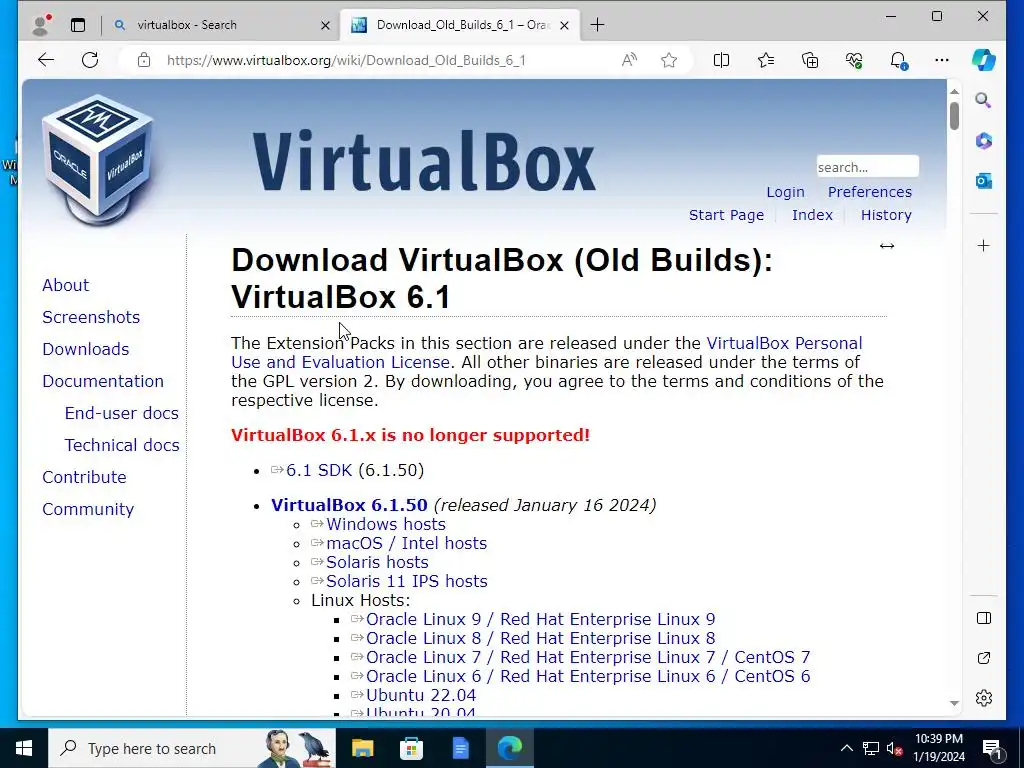
Task: Click the address bar URL
Action: [346, 60]
